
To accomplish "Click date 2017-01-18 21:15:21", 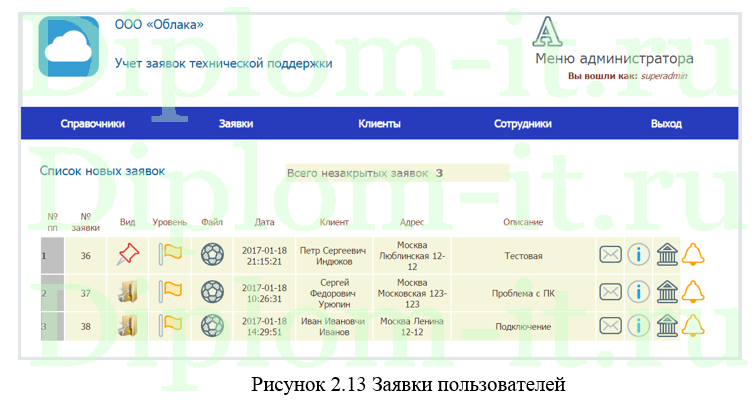I will tap(264, 256).
